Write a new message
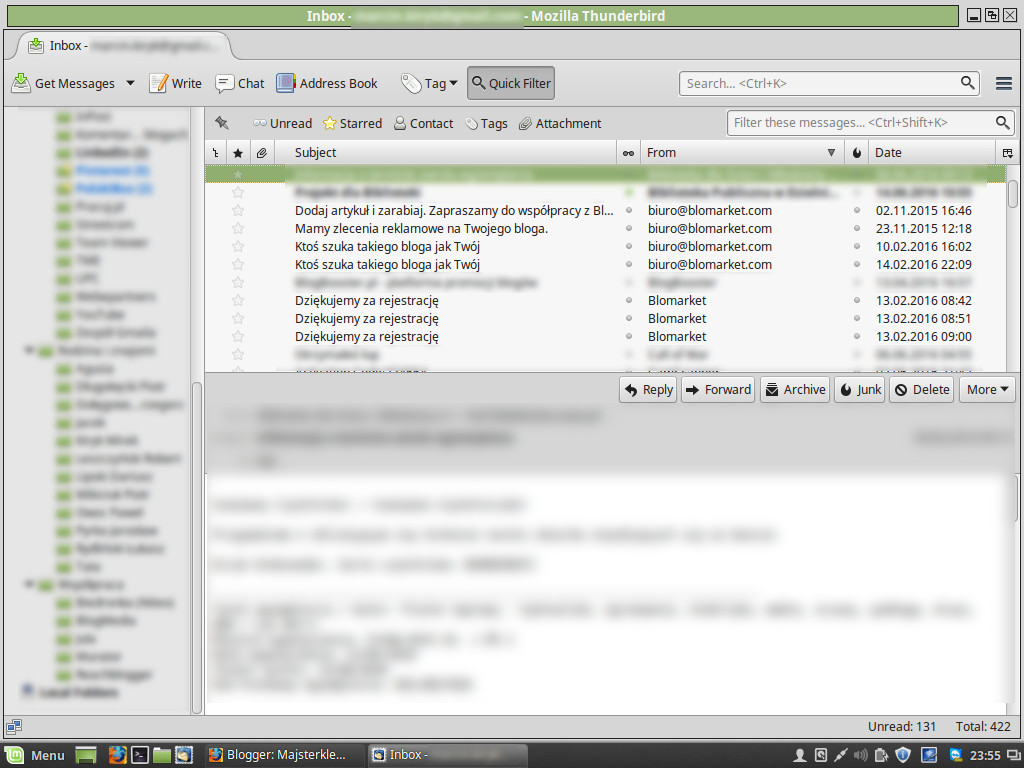This screenshot has height=768, width=1024. (175, 83)
